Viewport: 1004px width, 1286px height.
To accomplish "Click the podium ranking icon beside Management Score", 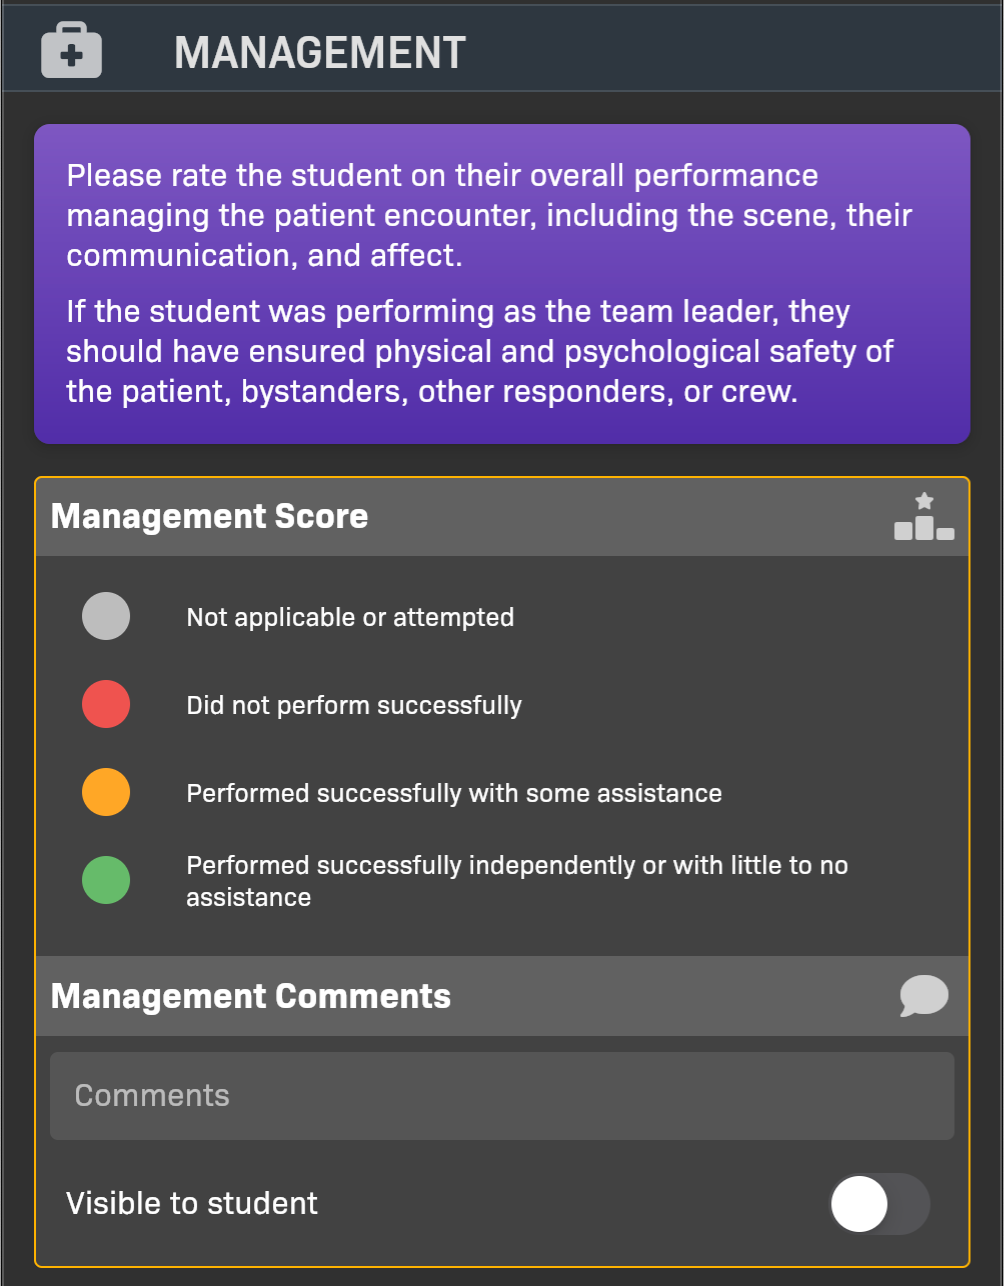I will click(x=924, y=516).
